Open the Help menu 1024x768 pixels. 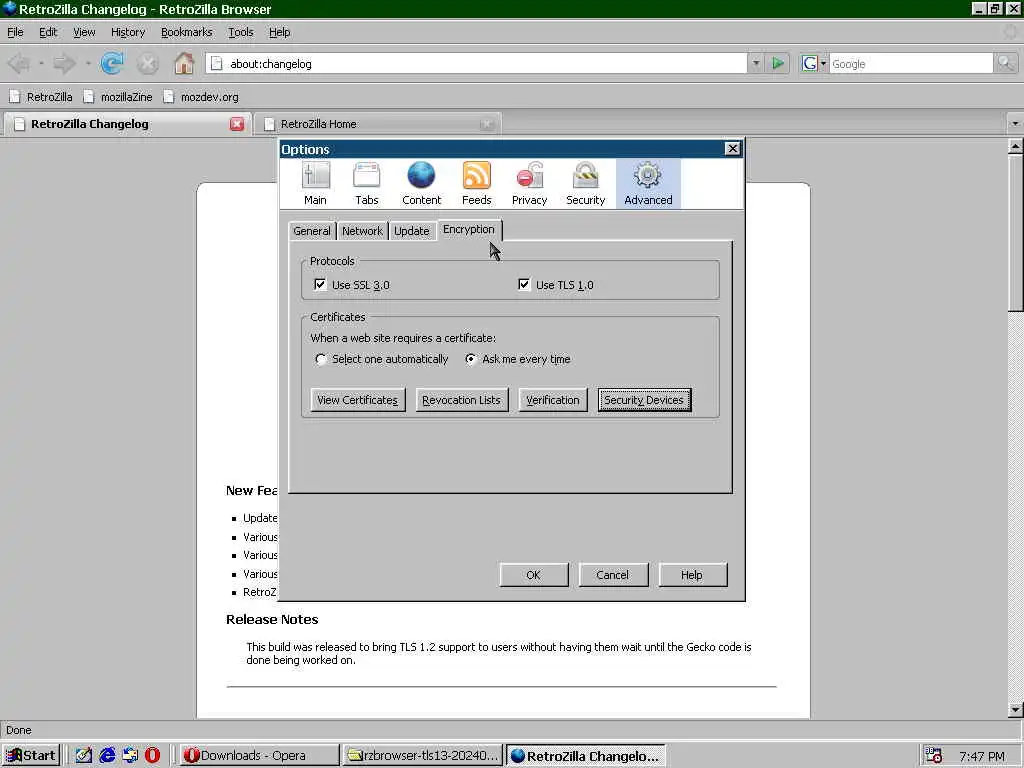[280, 32]
